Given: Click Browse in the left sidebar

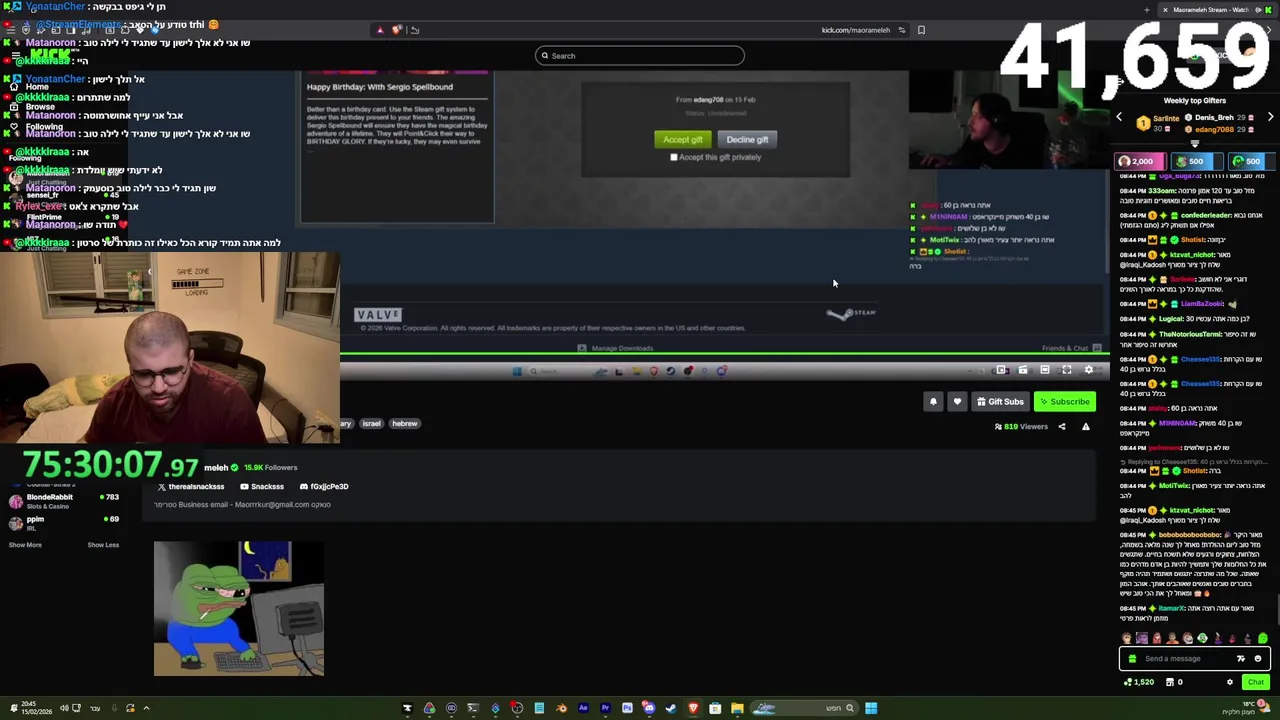Looking at the screenshot, I should click(x=40, y=107).
